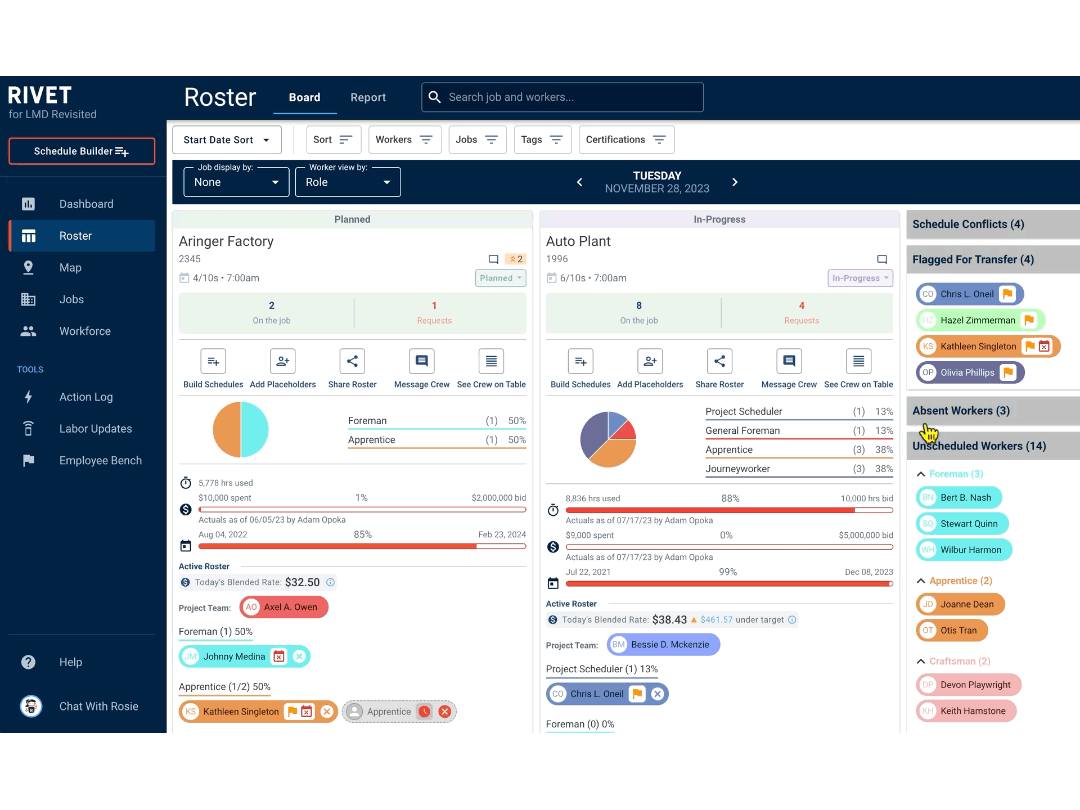
Task: Click See Crew on Table for Aringer Factory
Action: 490,362
